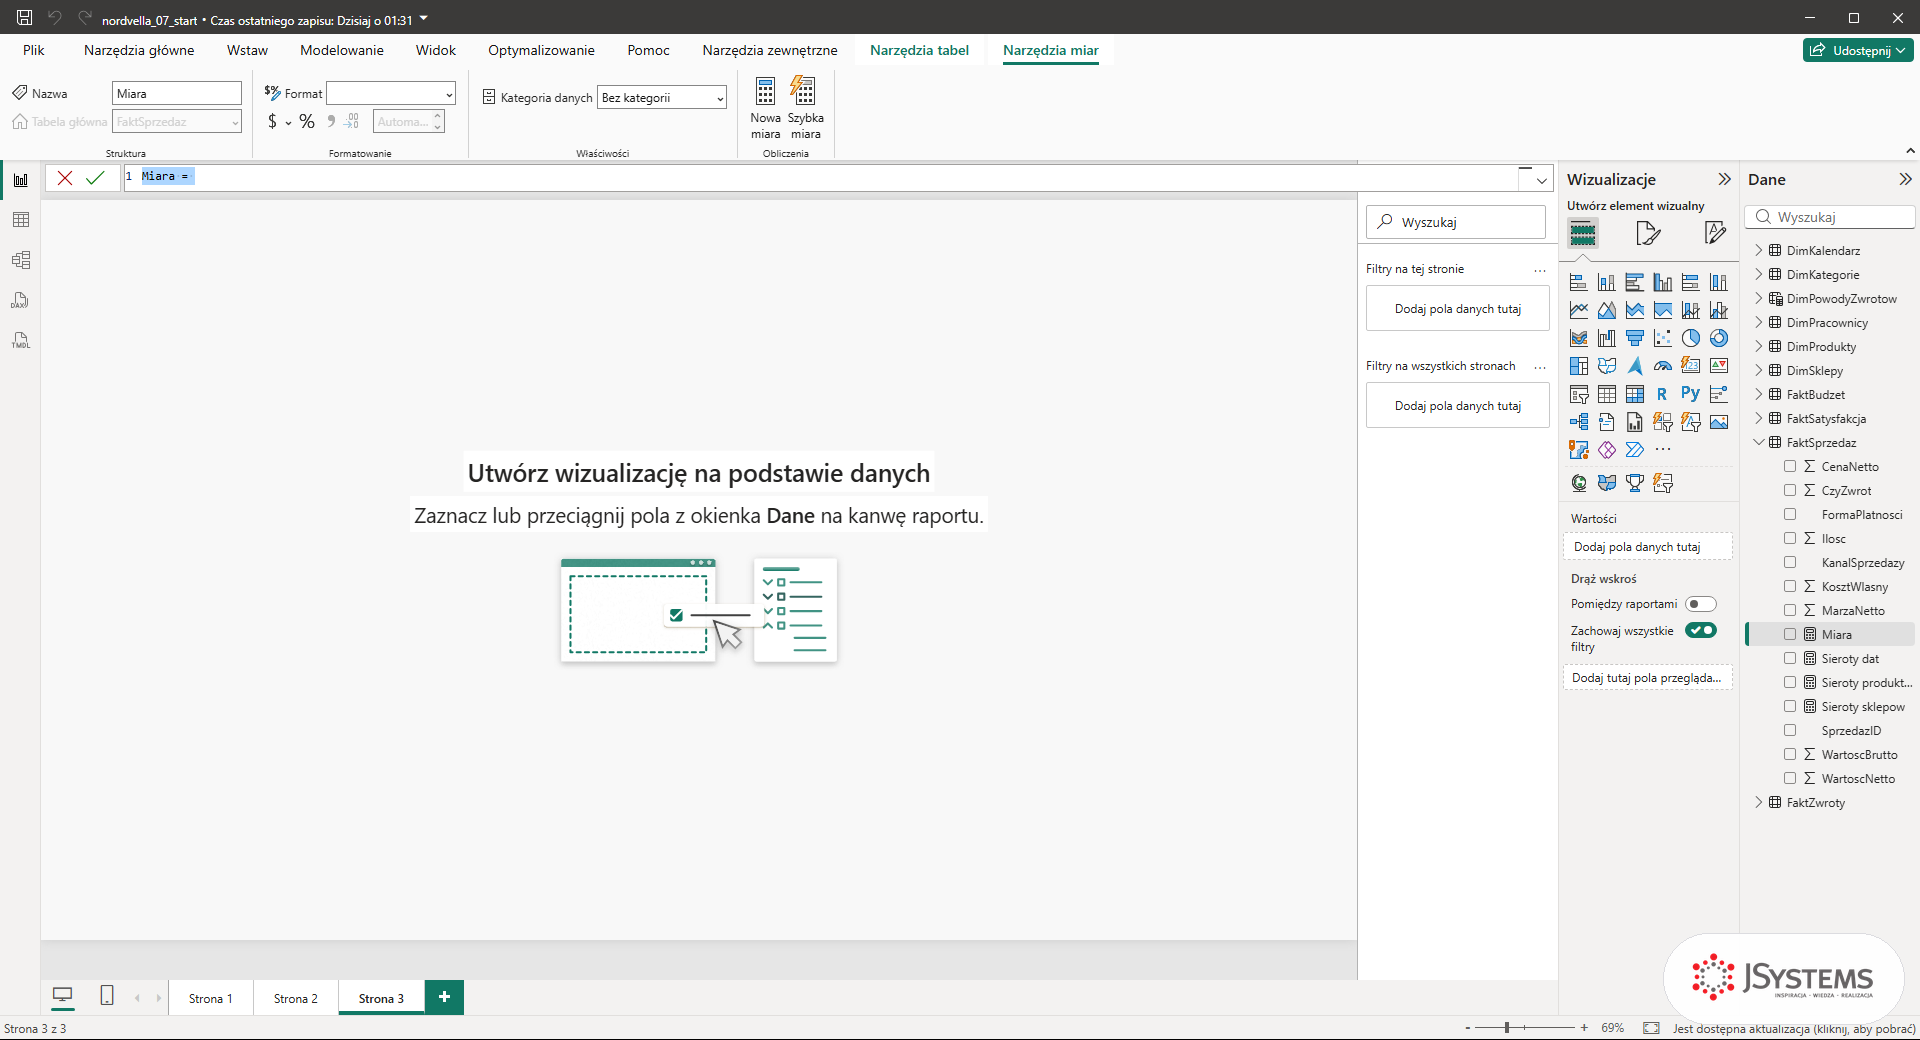The height and width of the screenshot is (1040, 1920).
Task: Open the Model view icon in left sidebar
Action: (20, 260)
